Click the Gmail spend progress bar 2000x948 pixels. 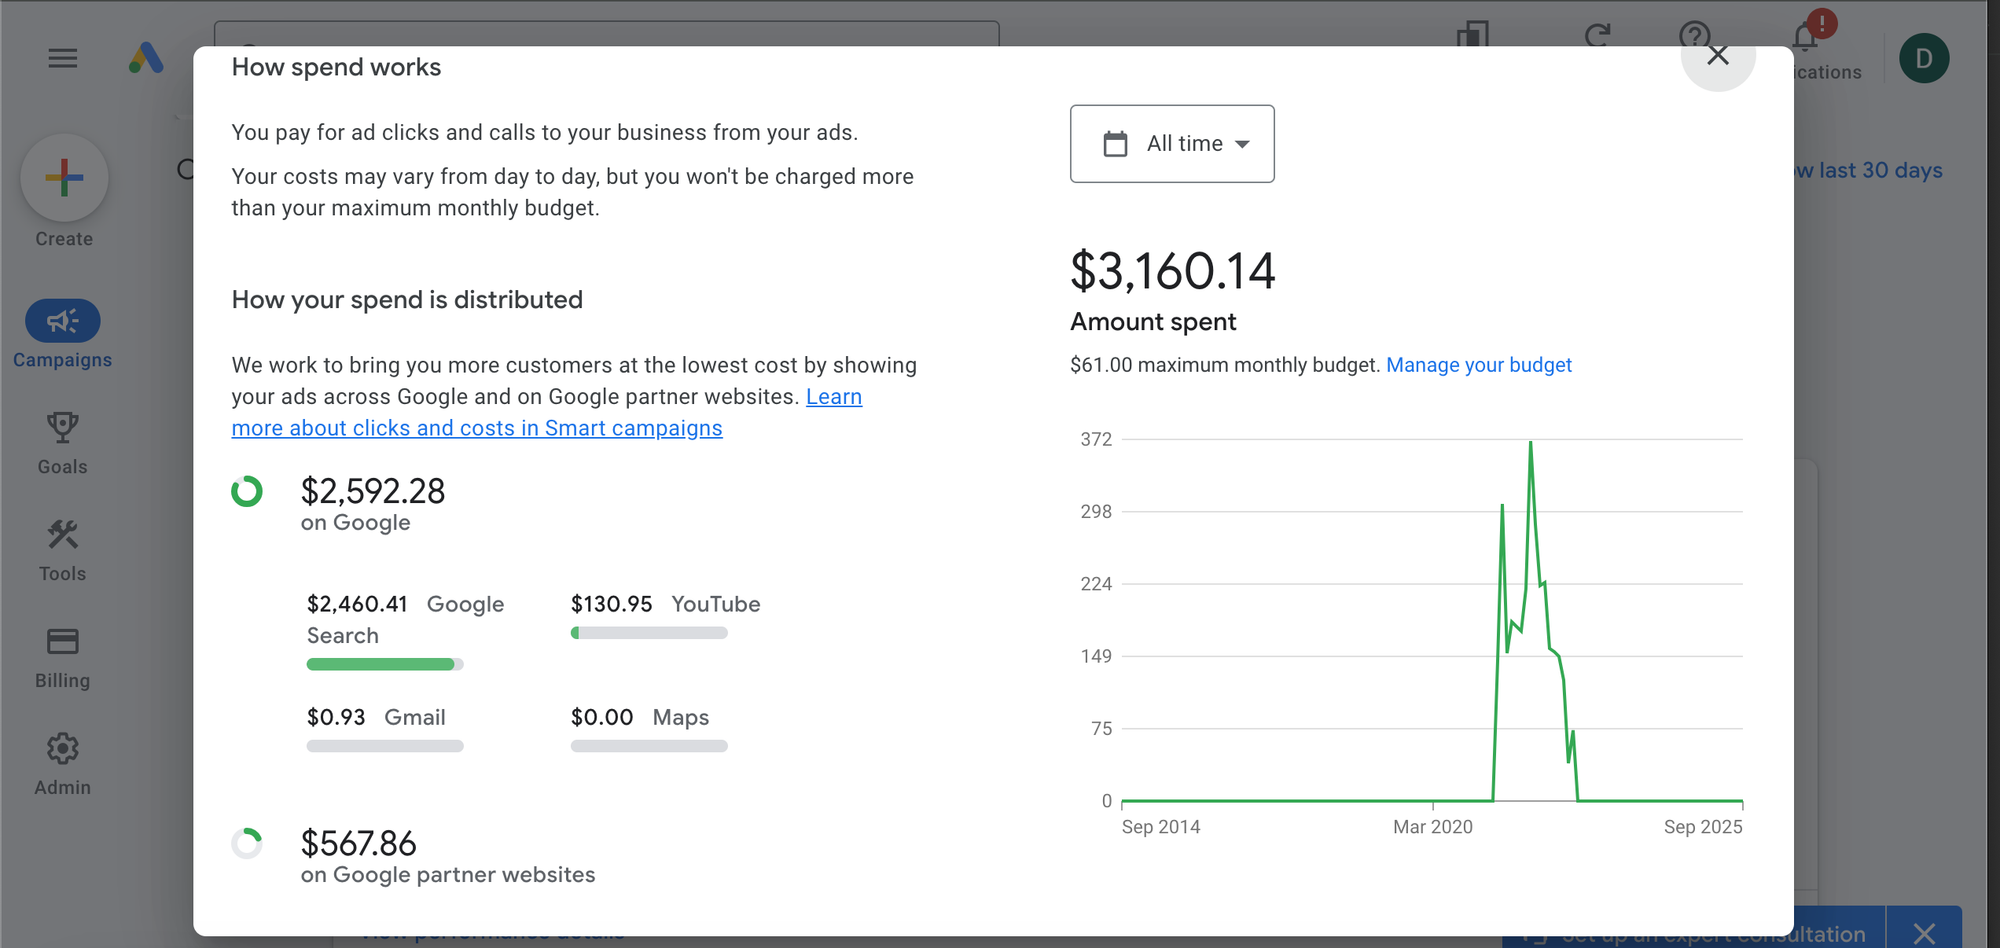pyautogui.click(x=385, y=746)
